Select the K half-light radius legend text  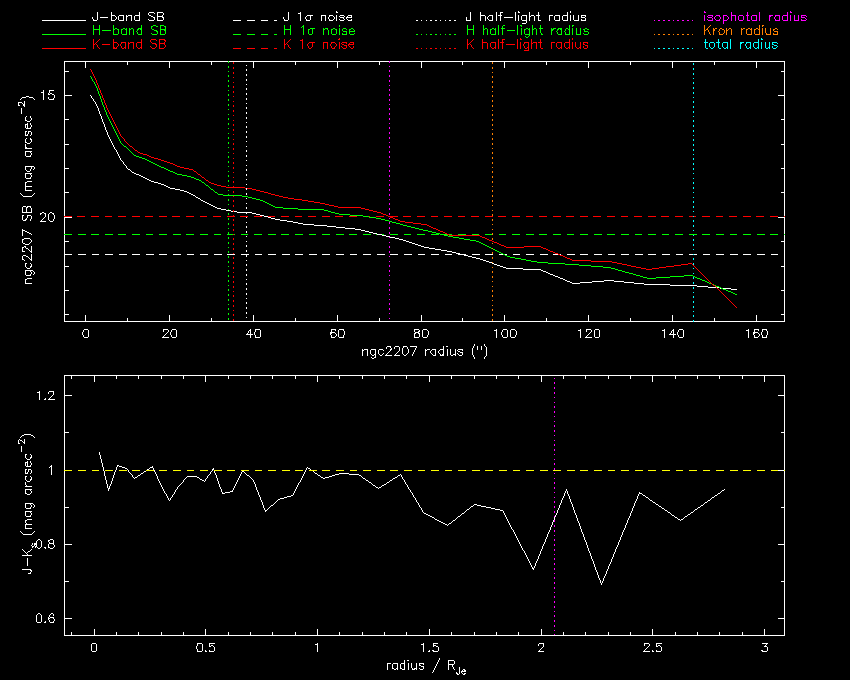point(527,45)
